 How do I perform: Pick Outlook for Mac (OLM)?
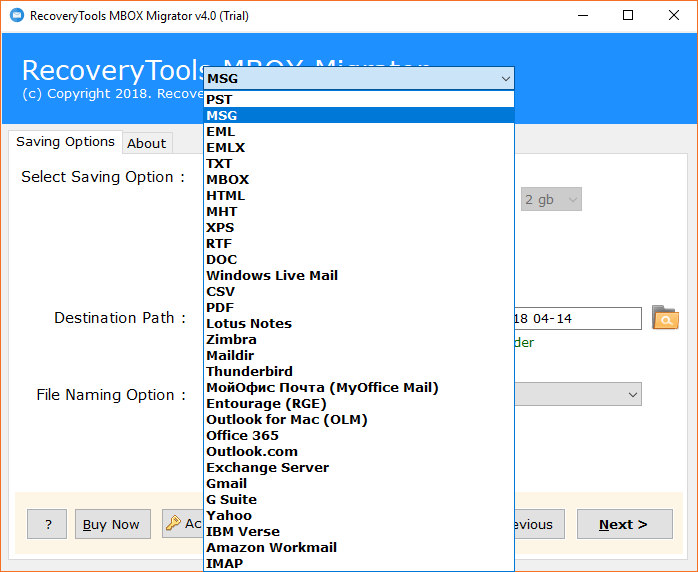click(x=359, y=420)
